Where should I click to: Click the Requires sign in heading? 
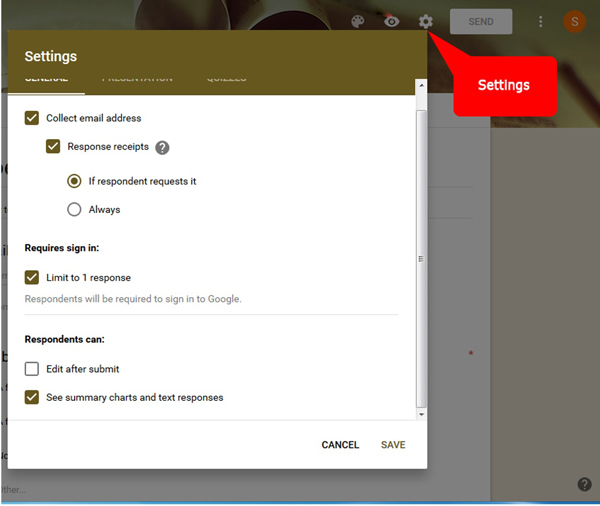click(x=62, y=248)
